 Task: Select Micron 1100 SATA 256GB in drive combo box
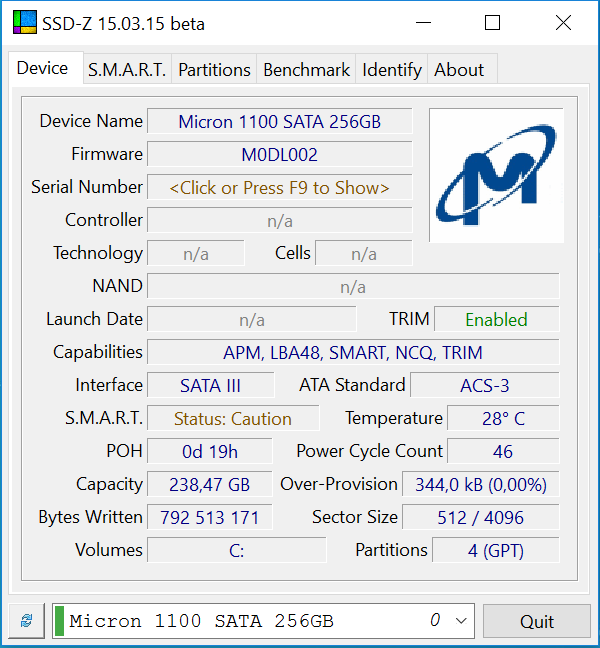coord(263,621)
